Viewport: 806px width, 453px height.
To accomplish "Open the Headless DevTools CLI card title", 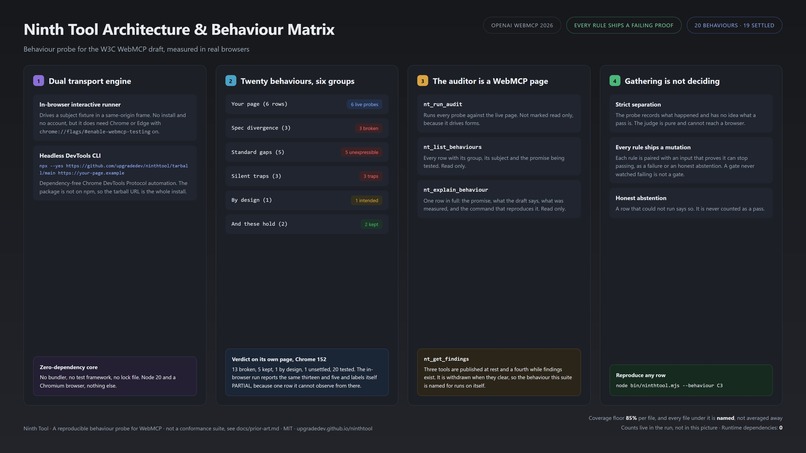I will 70,155.
